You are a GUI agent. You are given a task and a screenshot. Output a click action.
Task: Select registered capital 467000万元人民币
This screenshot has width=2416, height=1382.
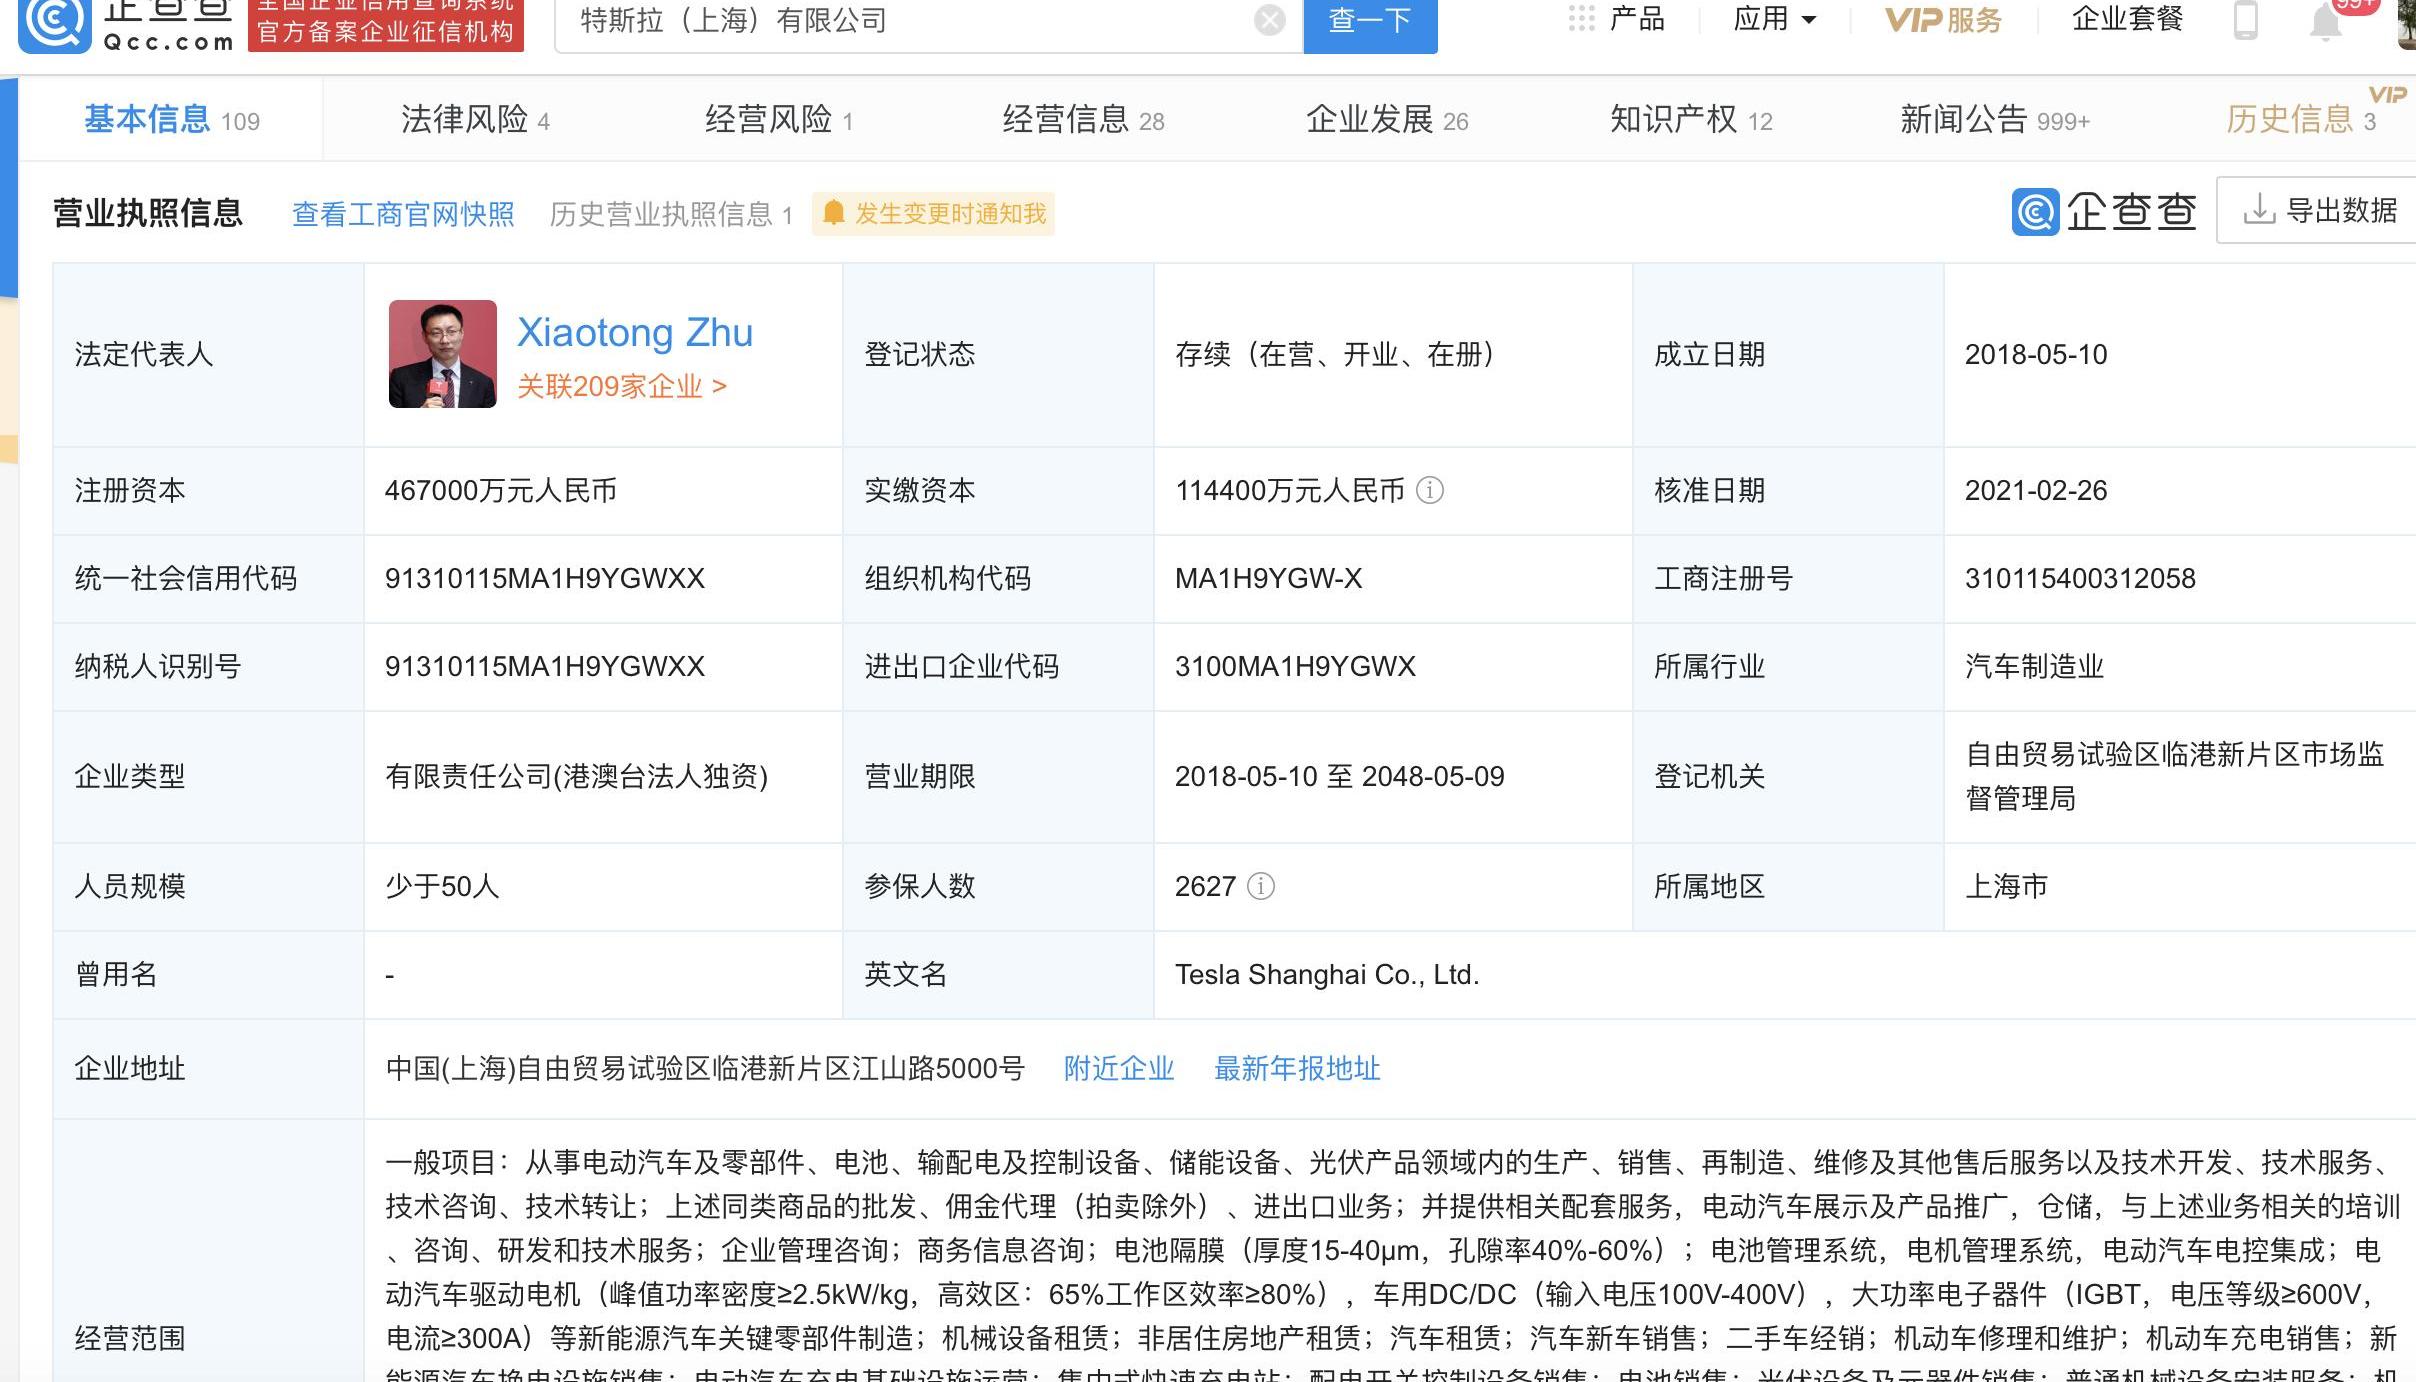coord(501,491)
